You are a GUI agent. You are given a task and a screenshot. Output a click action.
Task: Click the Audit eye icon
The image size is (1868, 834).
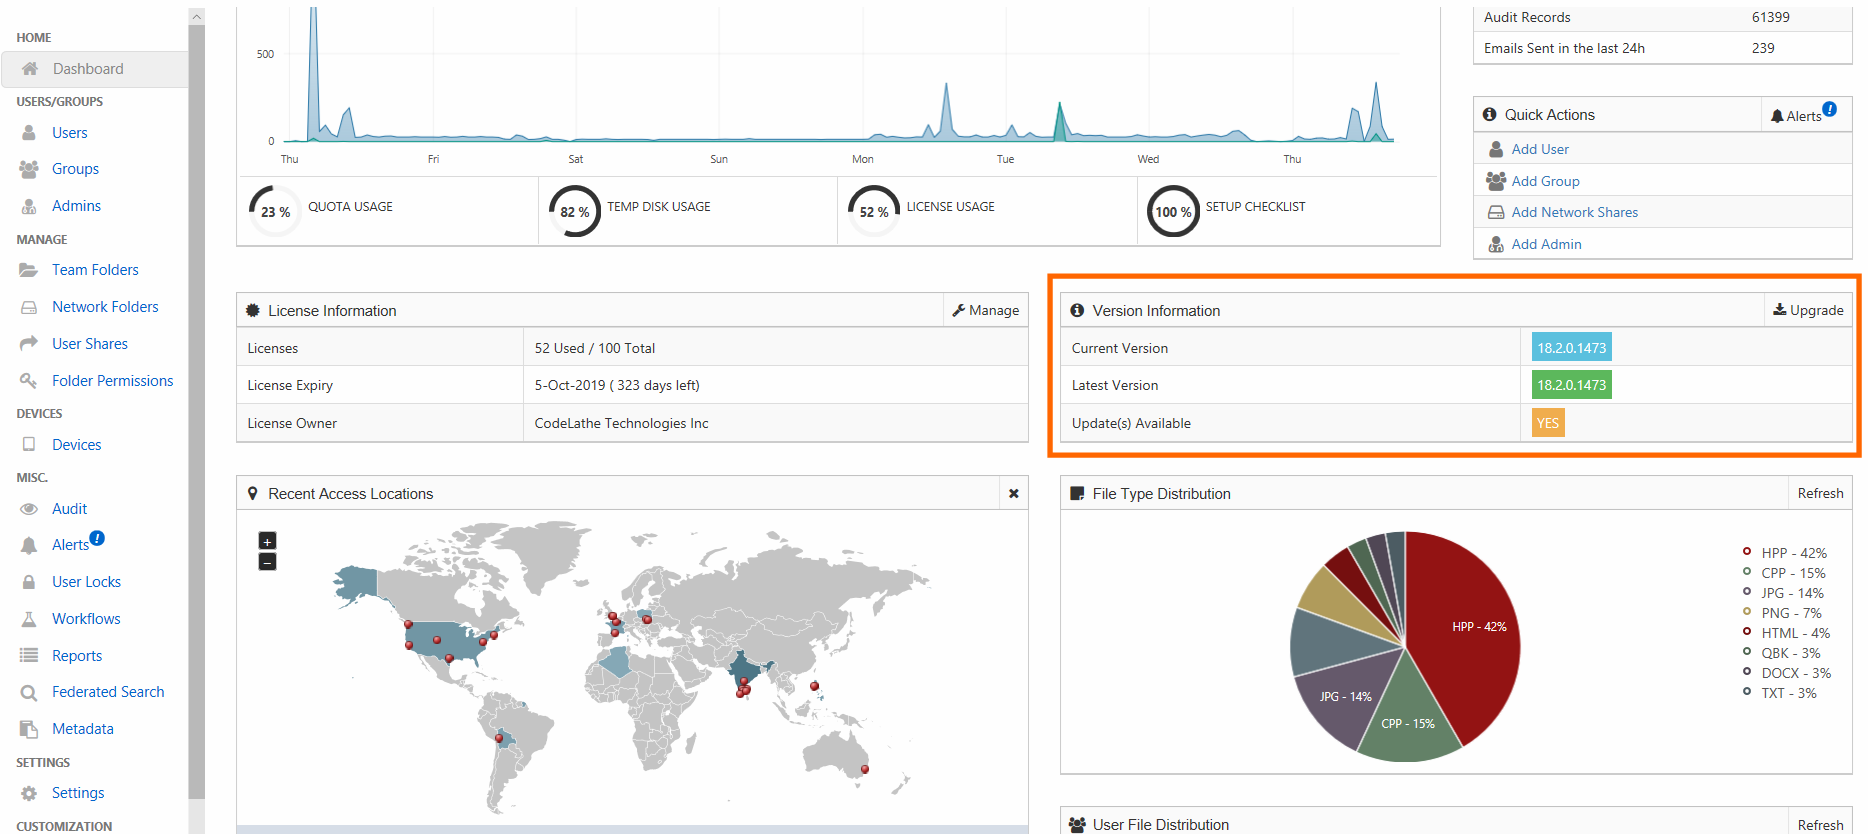tap(29, 509)
